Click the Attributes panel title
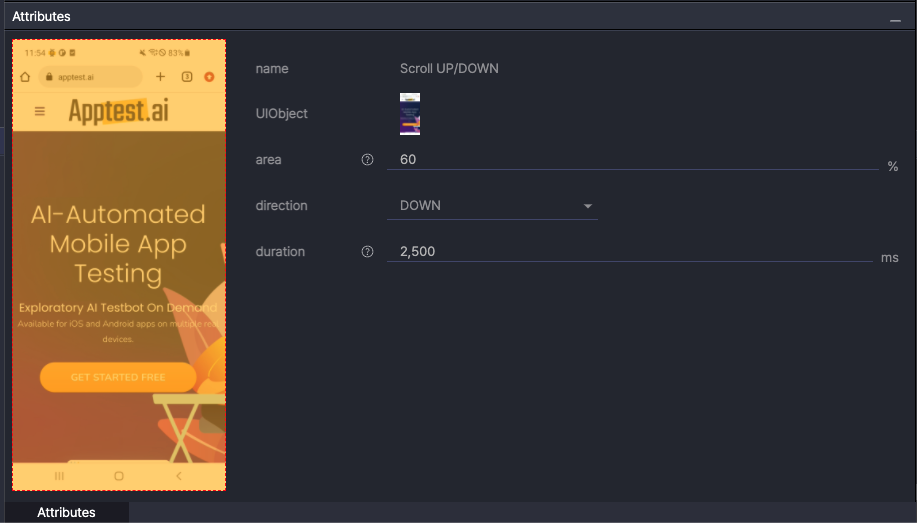 coord(42,16)
